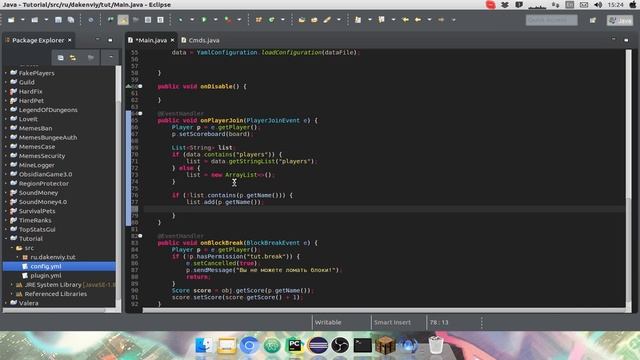Click the Previous Annotation toolbar icon
640x360 pixels.
coord(381,20)
